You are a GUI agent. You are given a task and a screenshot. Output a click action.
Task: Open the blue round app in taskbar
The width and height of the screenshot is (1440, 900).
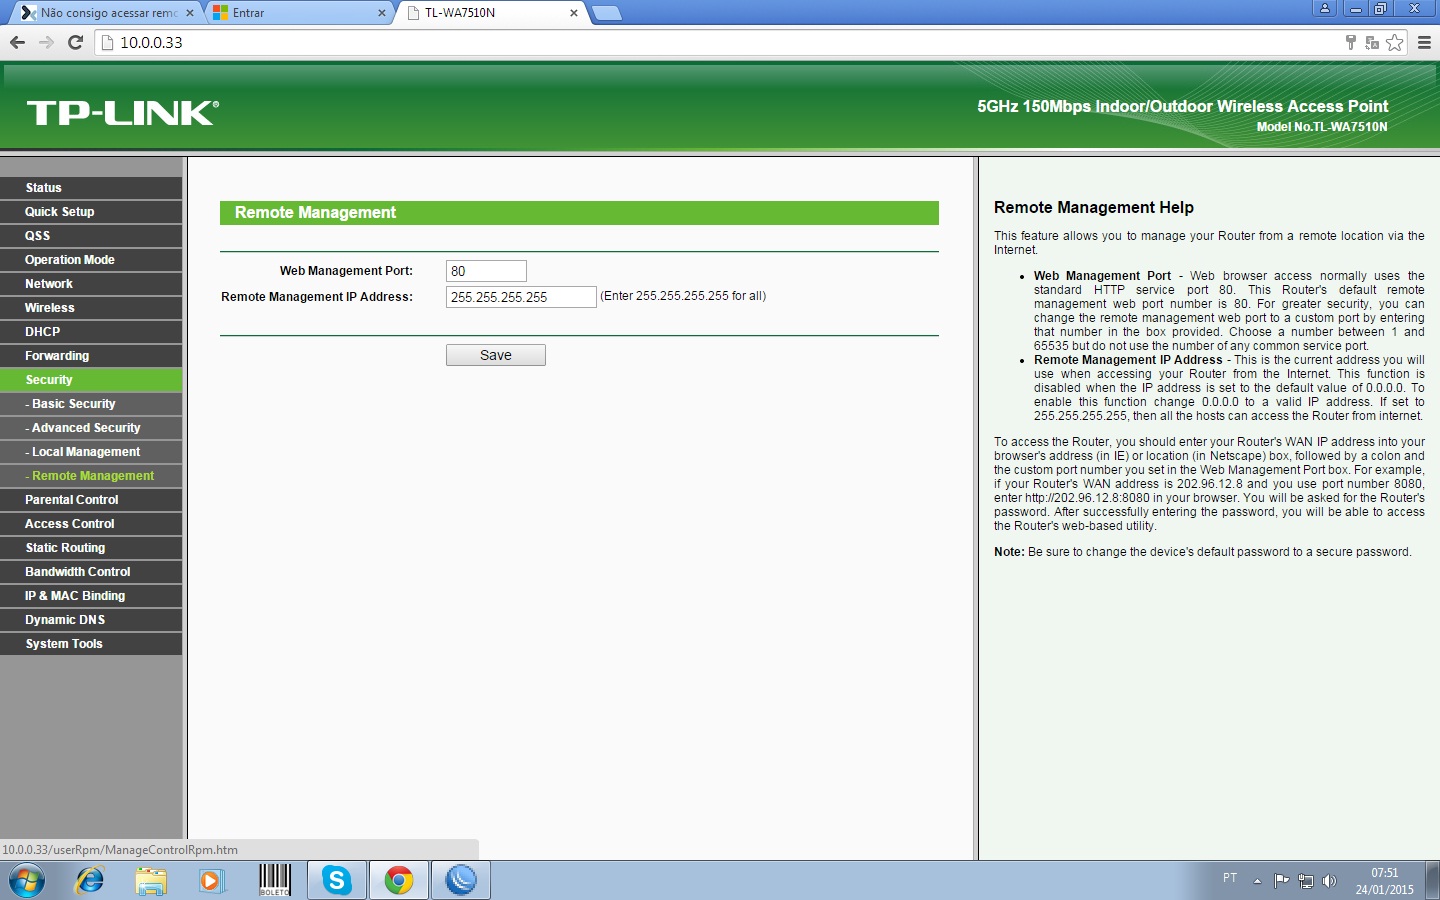[x=461, y=880]
